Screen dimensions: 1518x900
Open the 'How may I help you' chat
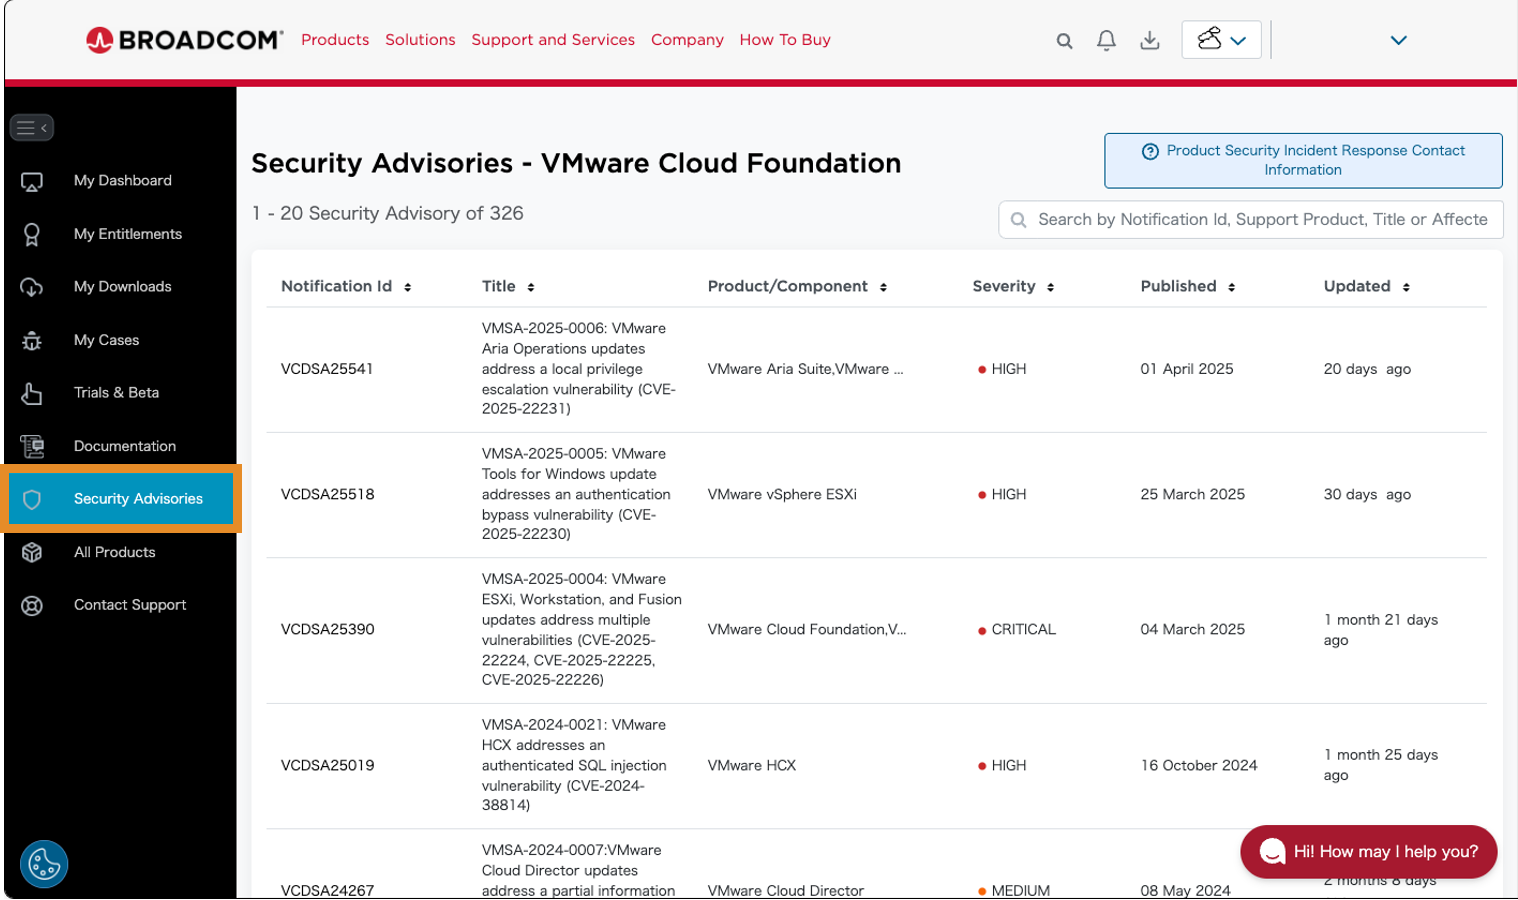point(1368,851)
